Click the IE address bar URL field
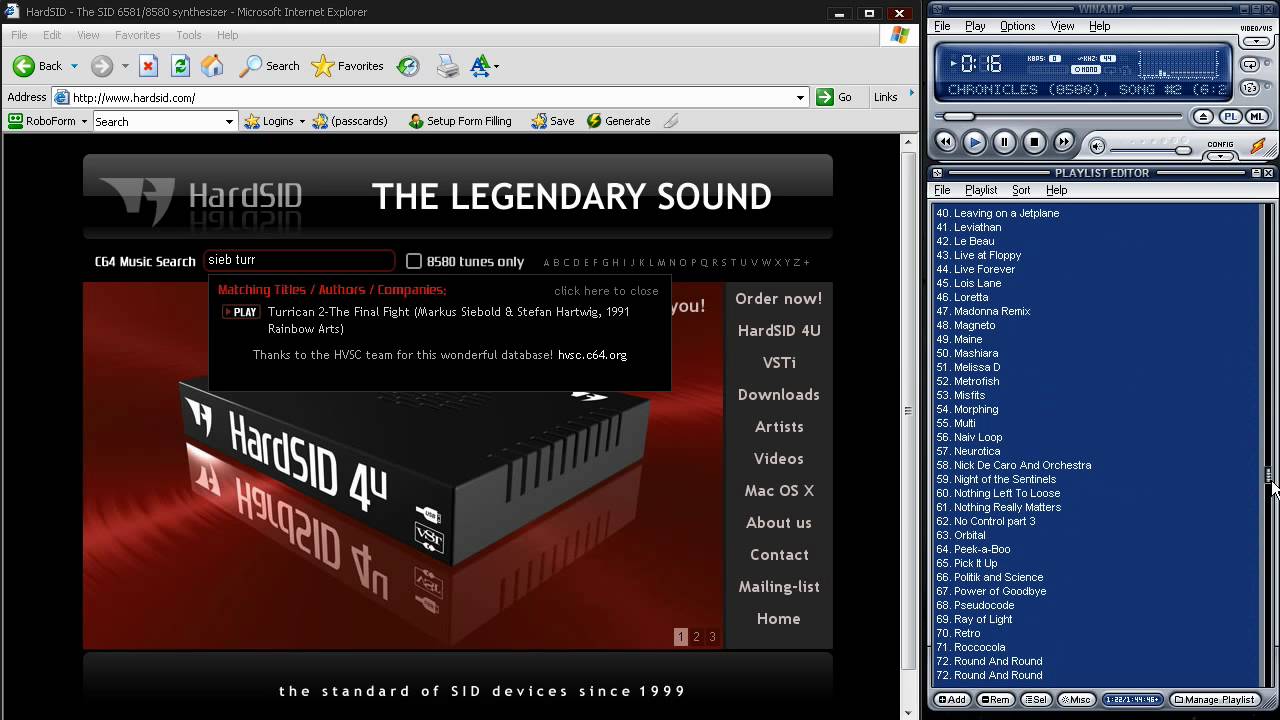Screen dimensions: 1280x720 431,97
